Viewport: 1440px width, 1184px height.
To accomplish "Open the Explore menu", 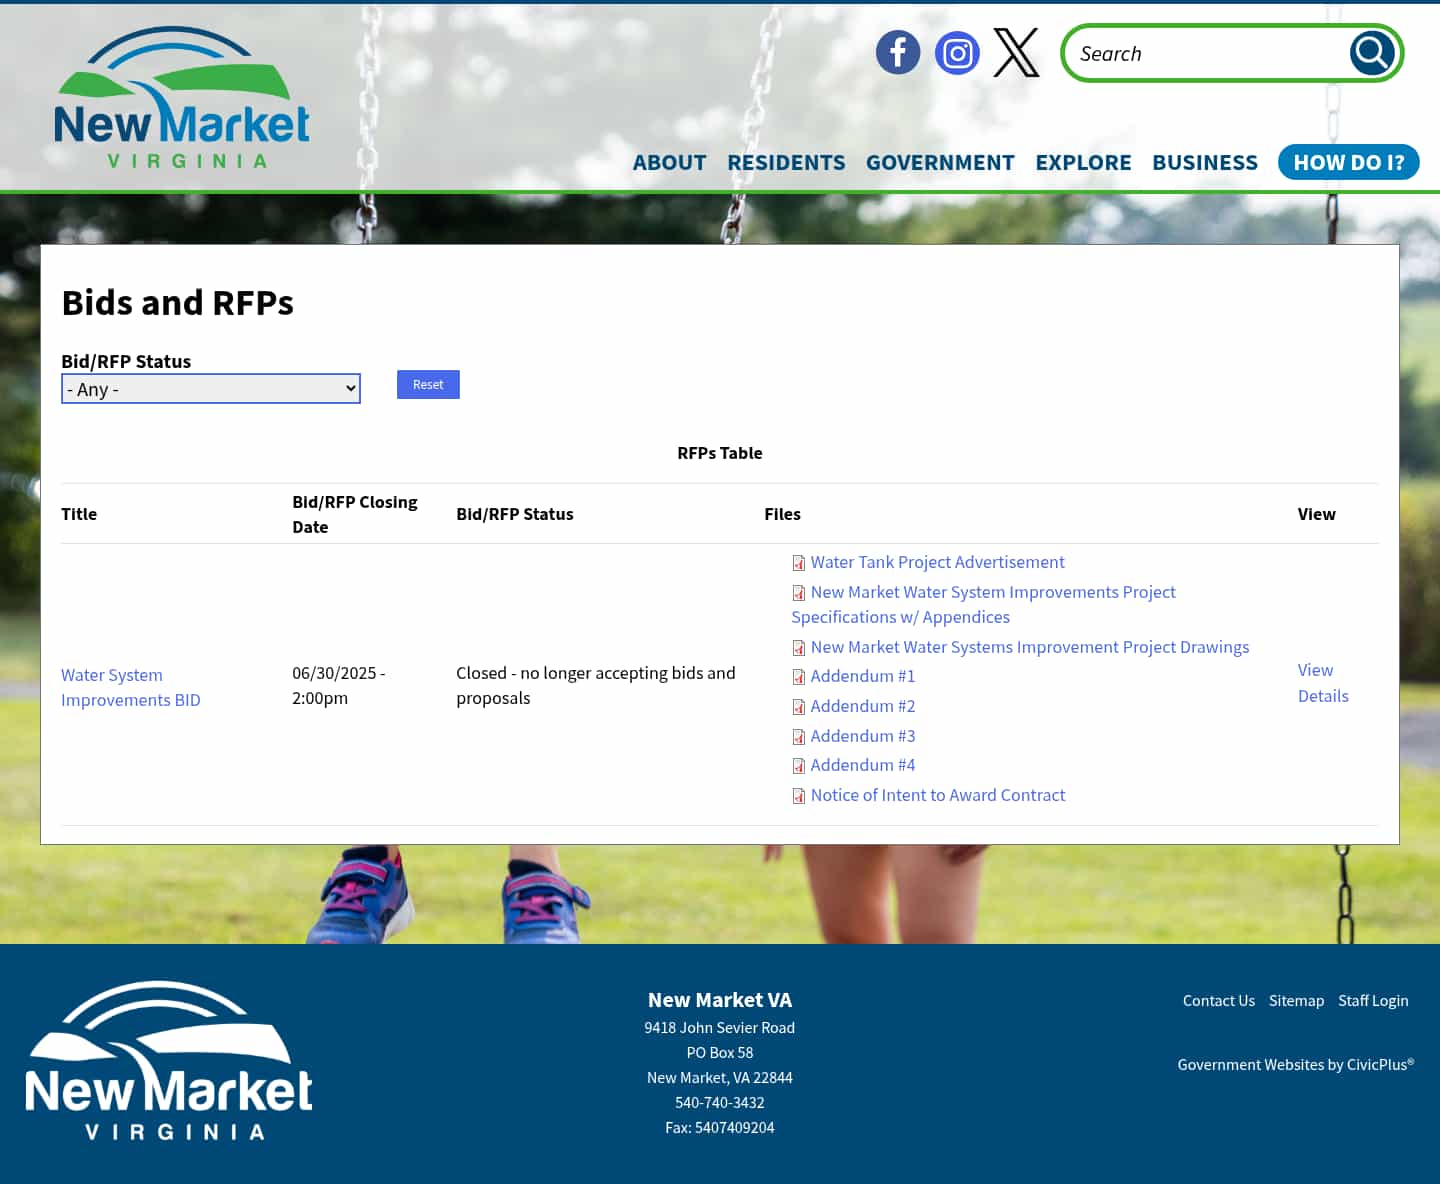I will (1083, 162).
